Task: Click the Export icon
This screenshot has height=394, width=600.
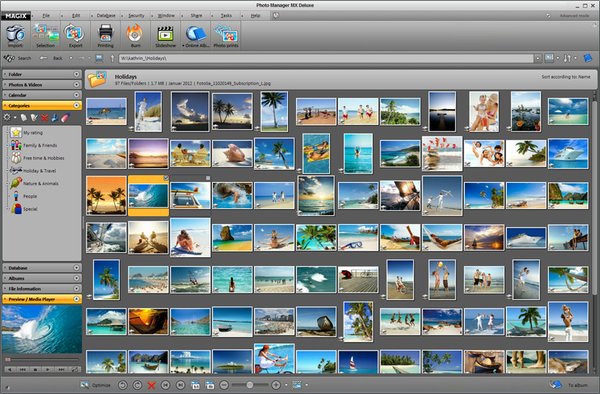Action: [x=75, y=34]
